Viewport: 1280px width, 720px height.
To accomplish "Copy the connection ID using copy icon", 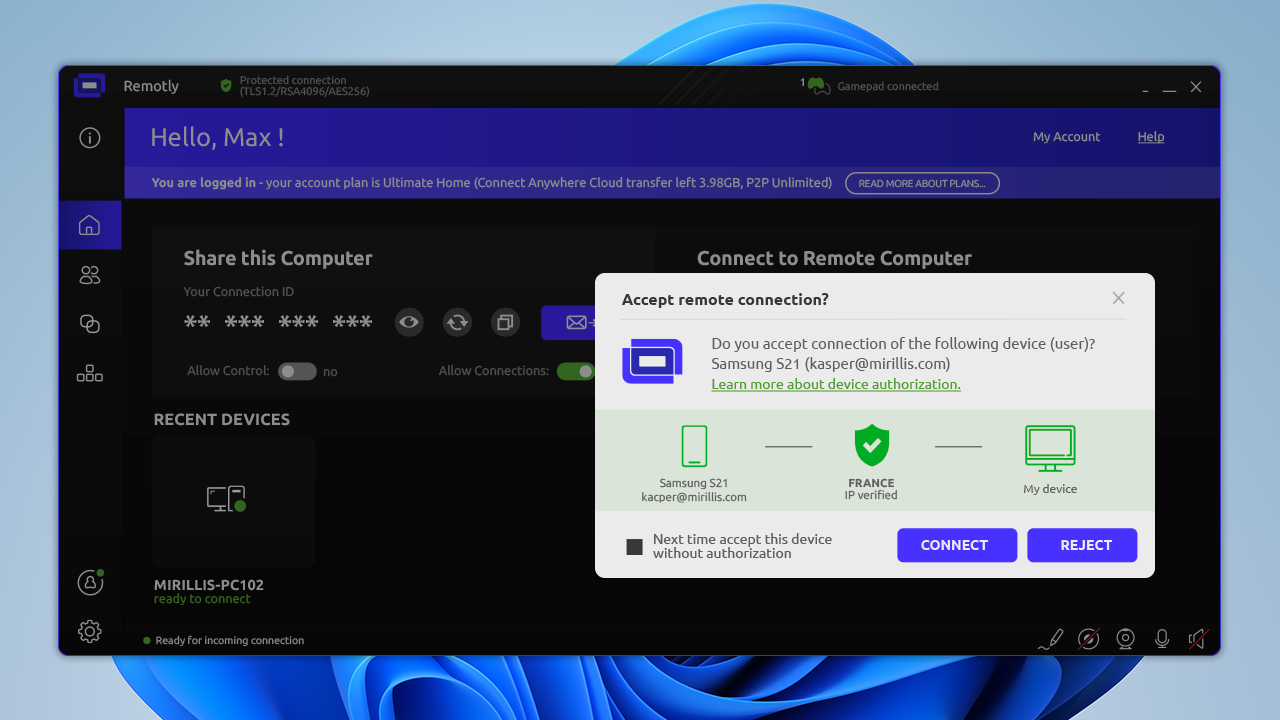I will pos(505,322).
